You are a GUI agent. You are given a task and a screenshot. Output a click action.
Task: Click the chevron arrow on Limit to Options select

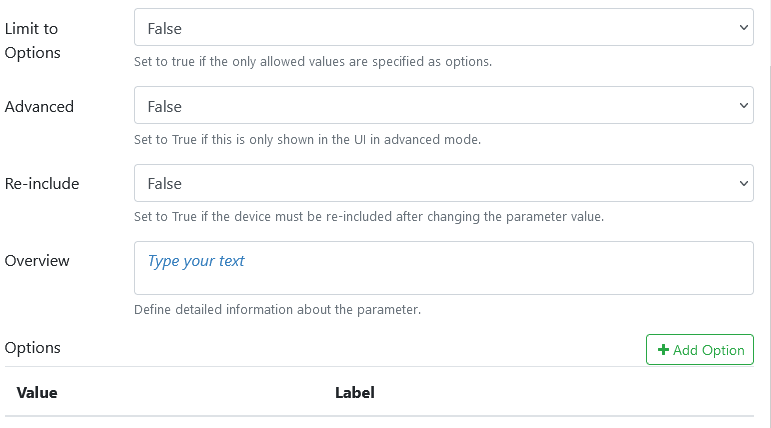[x=743, y=29]
